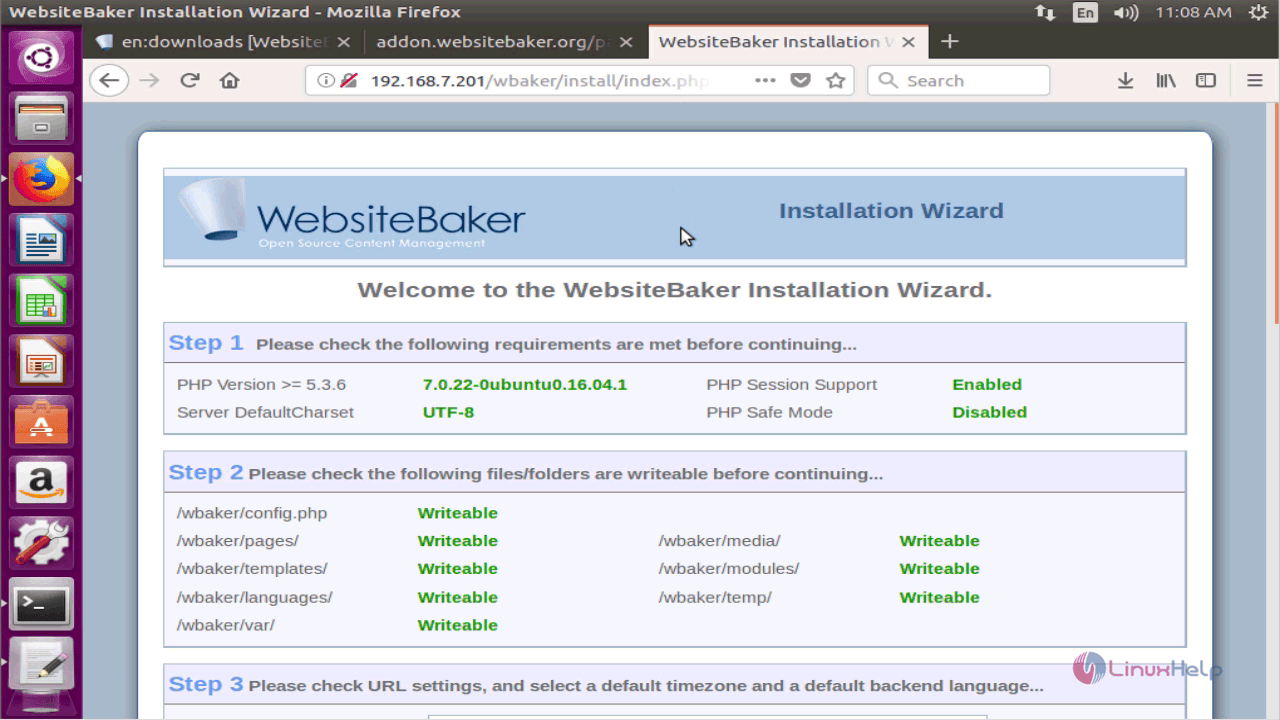Click Writeable status beside /wbaker/media/
1280x720 pixels.
[x=939, y=541]
